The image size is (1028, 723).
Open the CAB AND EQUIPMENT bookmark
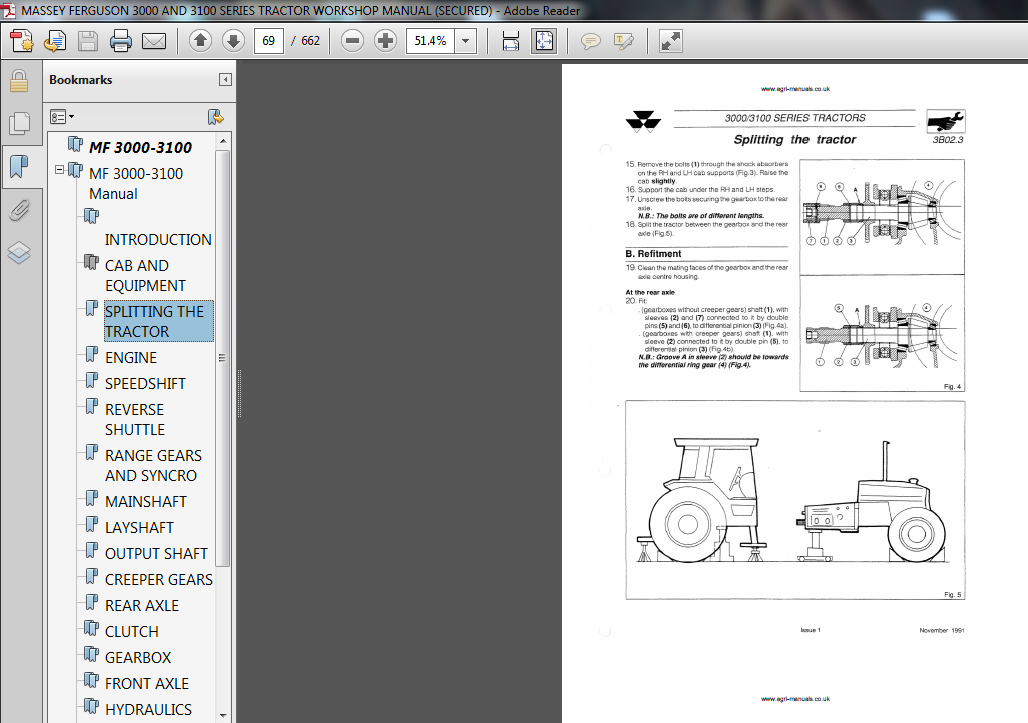(x=145, y=275)
